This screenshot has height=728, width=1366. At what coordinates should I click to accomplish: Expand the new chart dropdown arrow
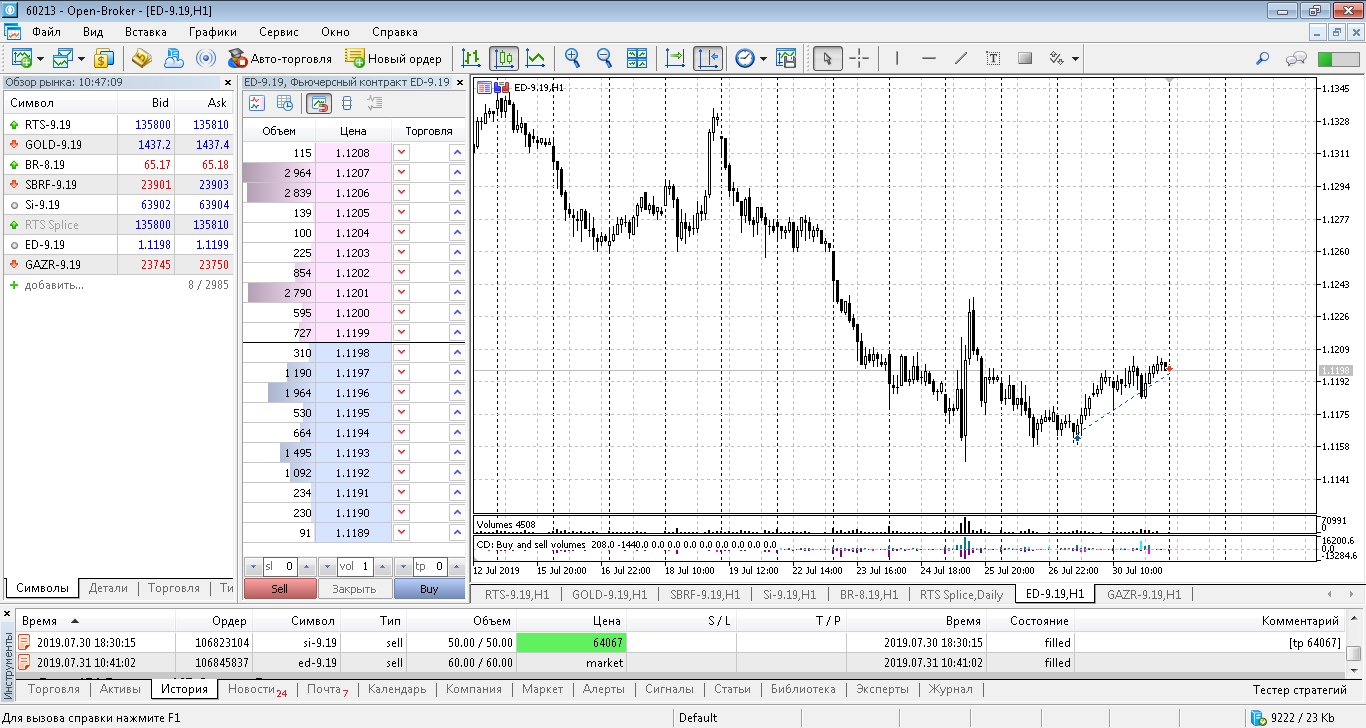pos(40,58)
